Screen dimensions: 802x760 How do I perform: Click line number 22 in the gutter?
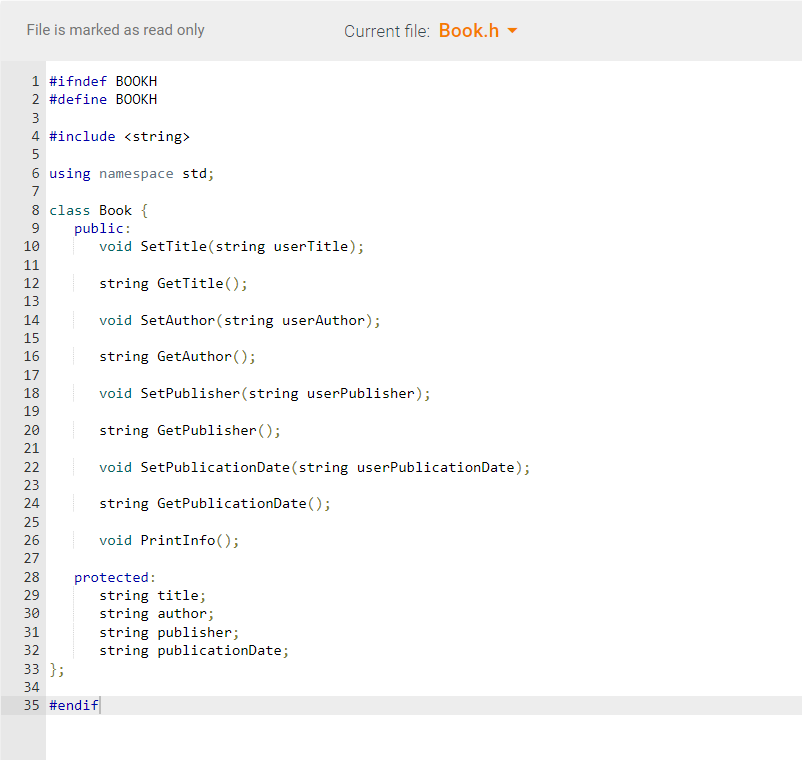(x=32, y=467)
